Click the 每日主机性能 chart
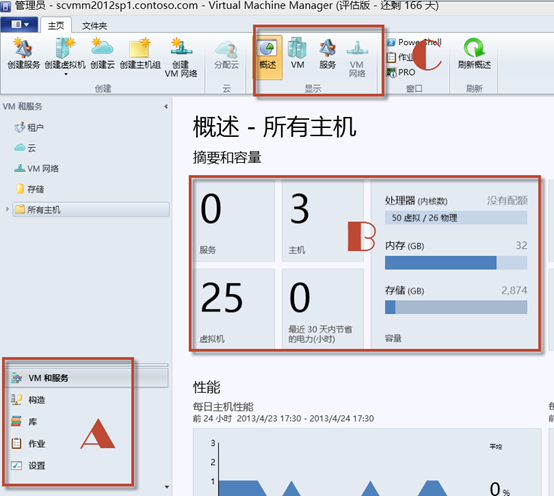The width and height of the screenshot is (554, 496). tap(367, 462)
